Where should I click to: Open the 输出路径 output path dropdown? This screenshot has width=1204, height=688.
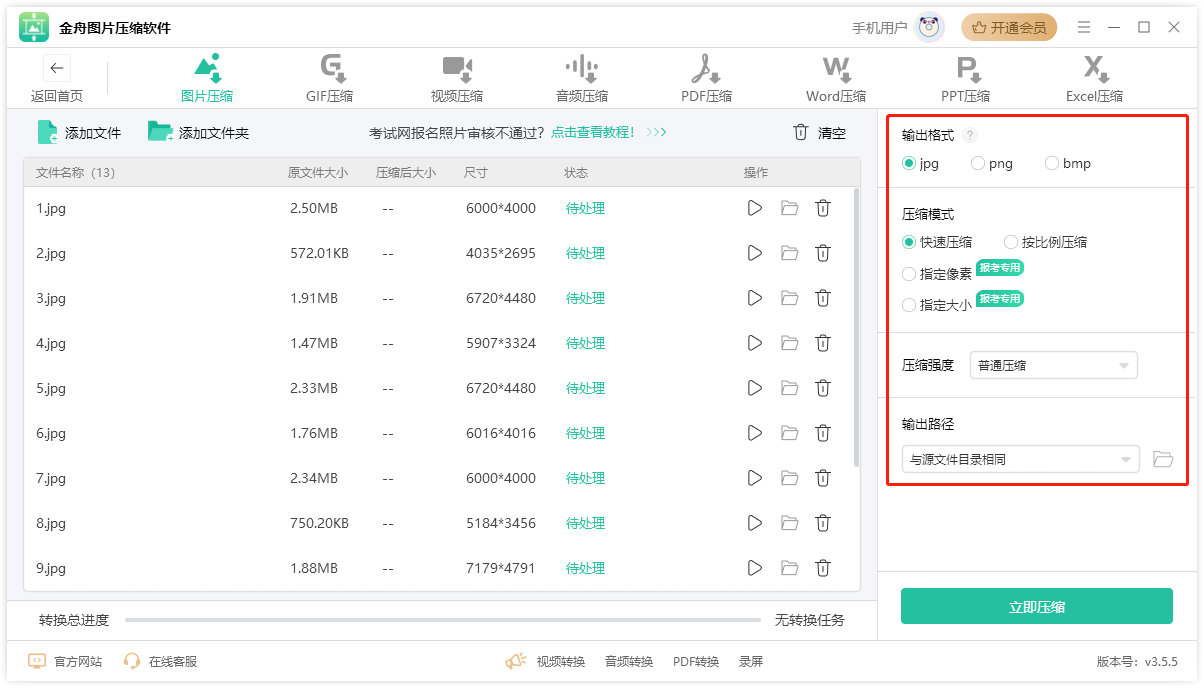pos(1020,459)
